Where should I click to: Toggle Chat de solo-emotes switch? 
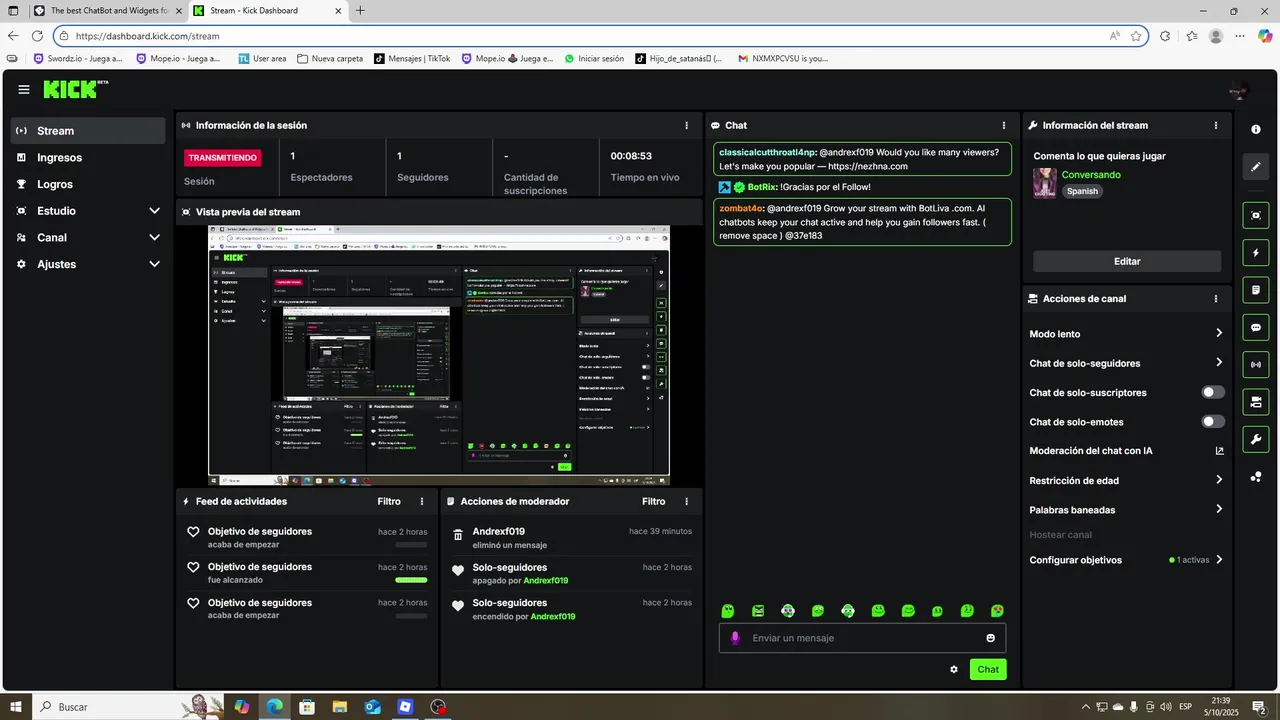pyautogui.click(x=1213, y=422)
